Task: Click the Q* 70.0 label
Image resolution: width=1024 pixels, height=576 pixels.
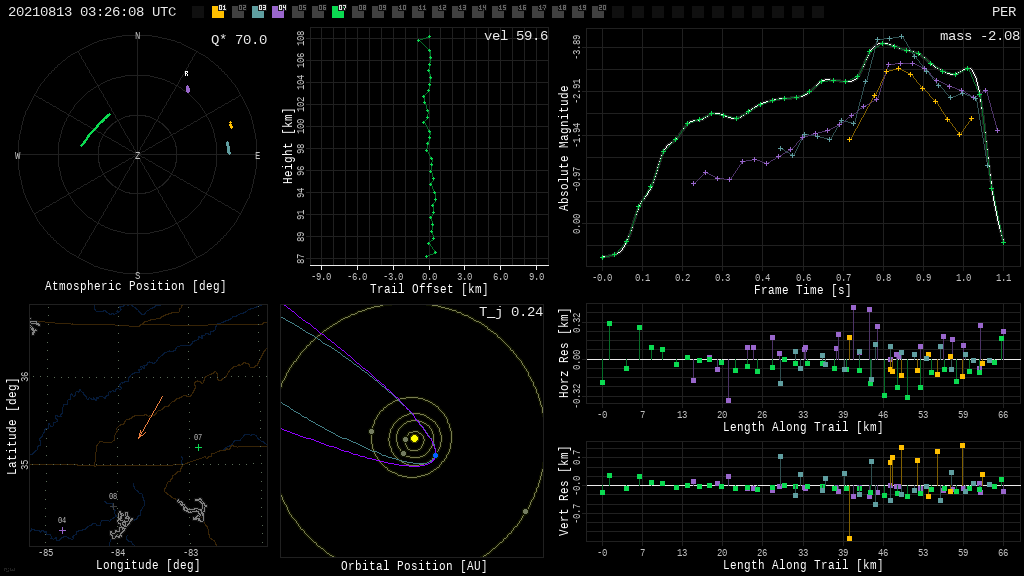Action: pos(238,40)
